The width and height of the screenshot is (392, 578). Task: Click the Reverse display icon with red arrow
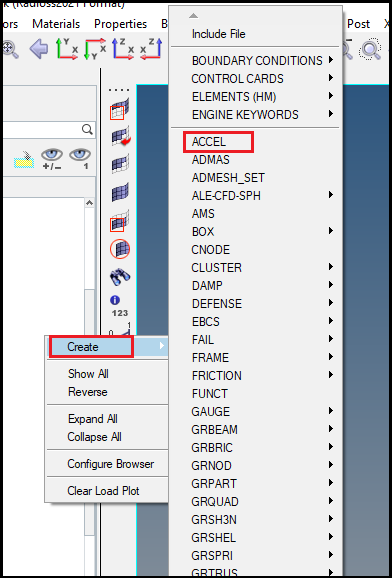pyautogui.click(x=121, y=136)
